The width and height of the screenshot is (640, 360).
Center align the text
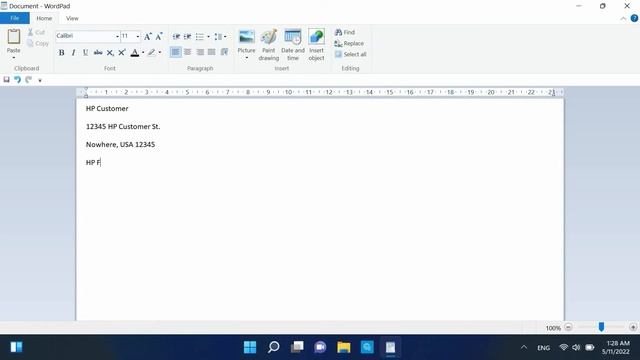[x=187, y=52]
